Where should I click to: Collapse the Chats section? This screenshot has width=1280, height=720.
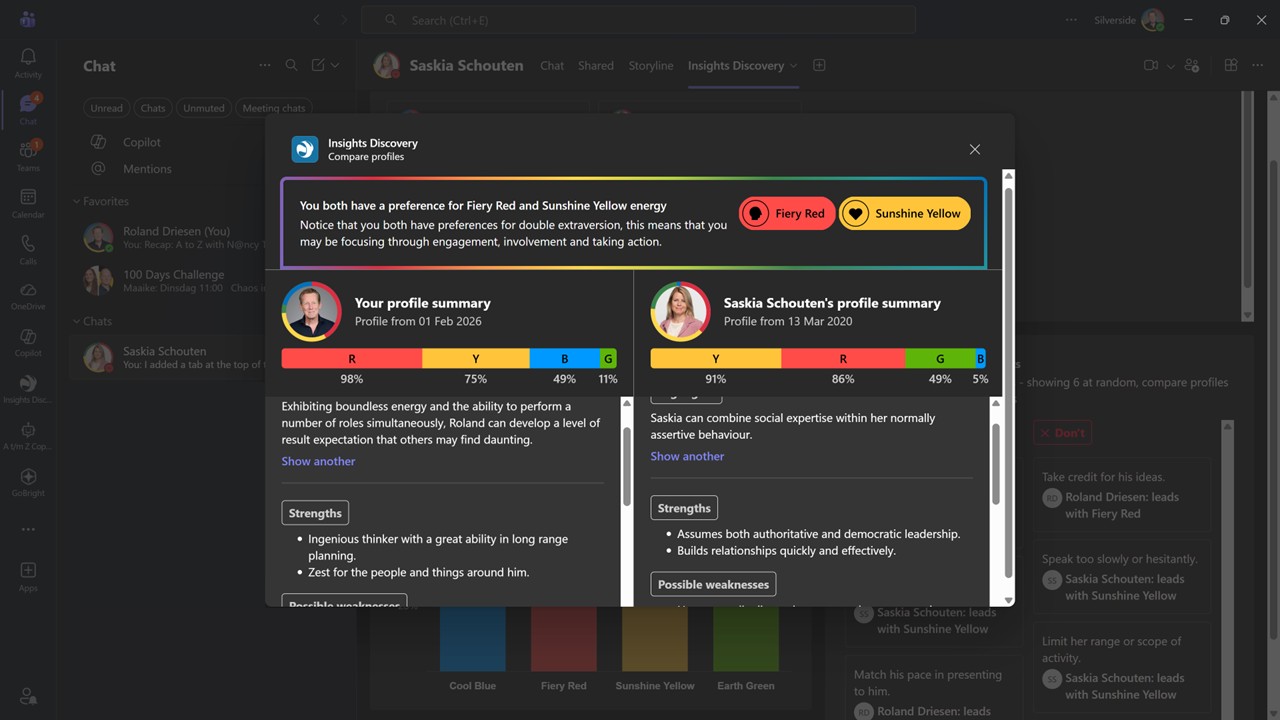[77, 321]
